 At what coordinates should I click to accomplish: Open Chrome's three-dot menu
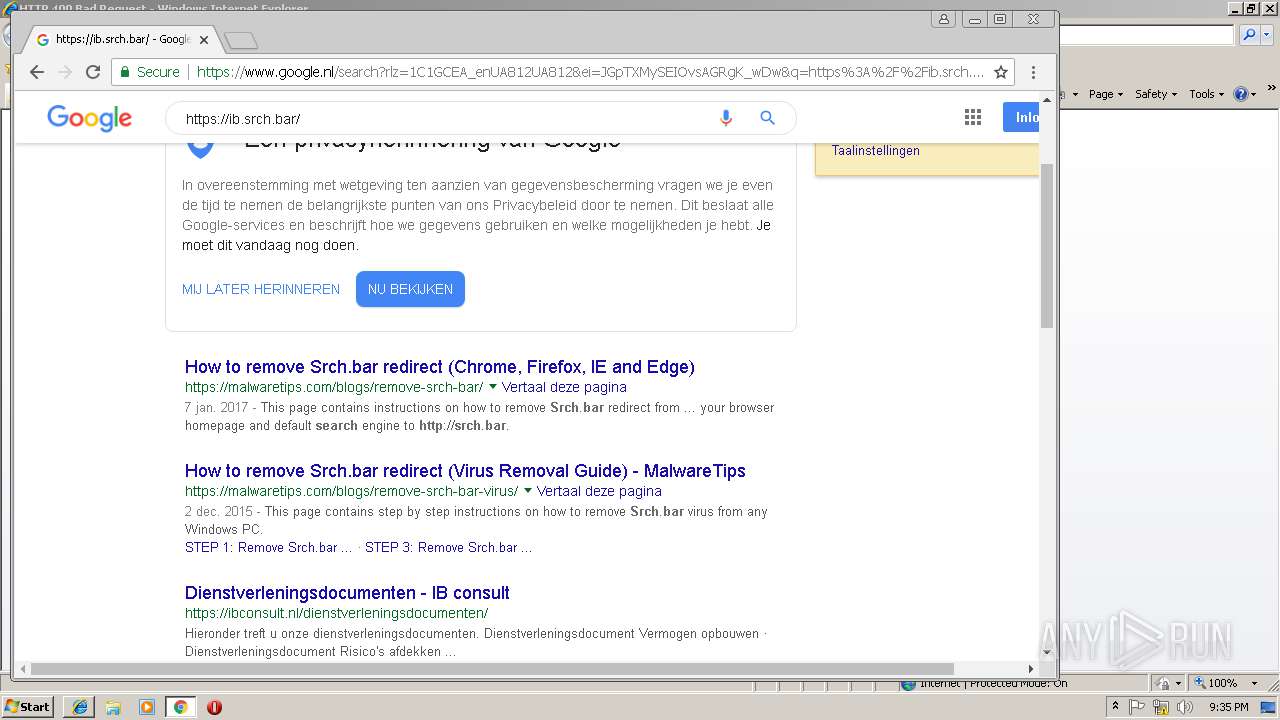point(1034,72)
